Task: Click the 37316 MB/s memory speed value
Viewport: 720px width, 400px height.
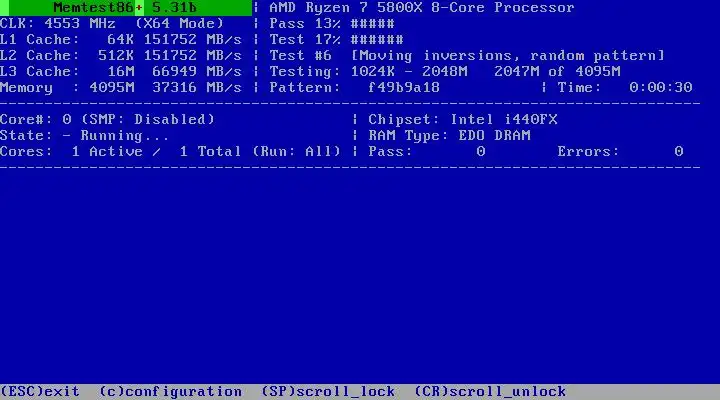Action: pyautogui.click(x=197, y=88)
